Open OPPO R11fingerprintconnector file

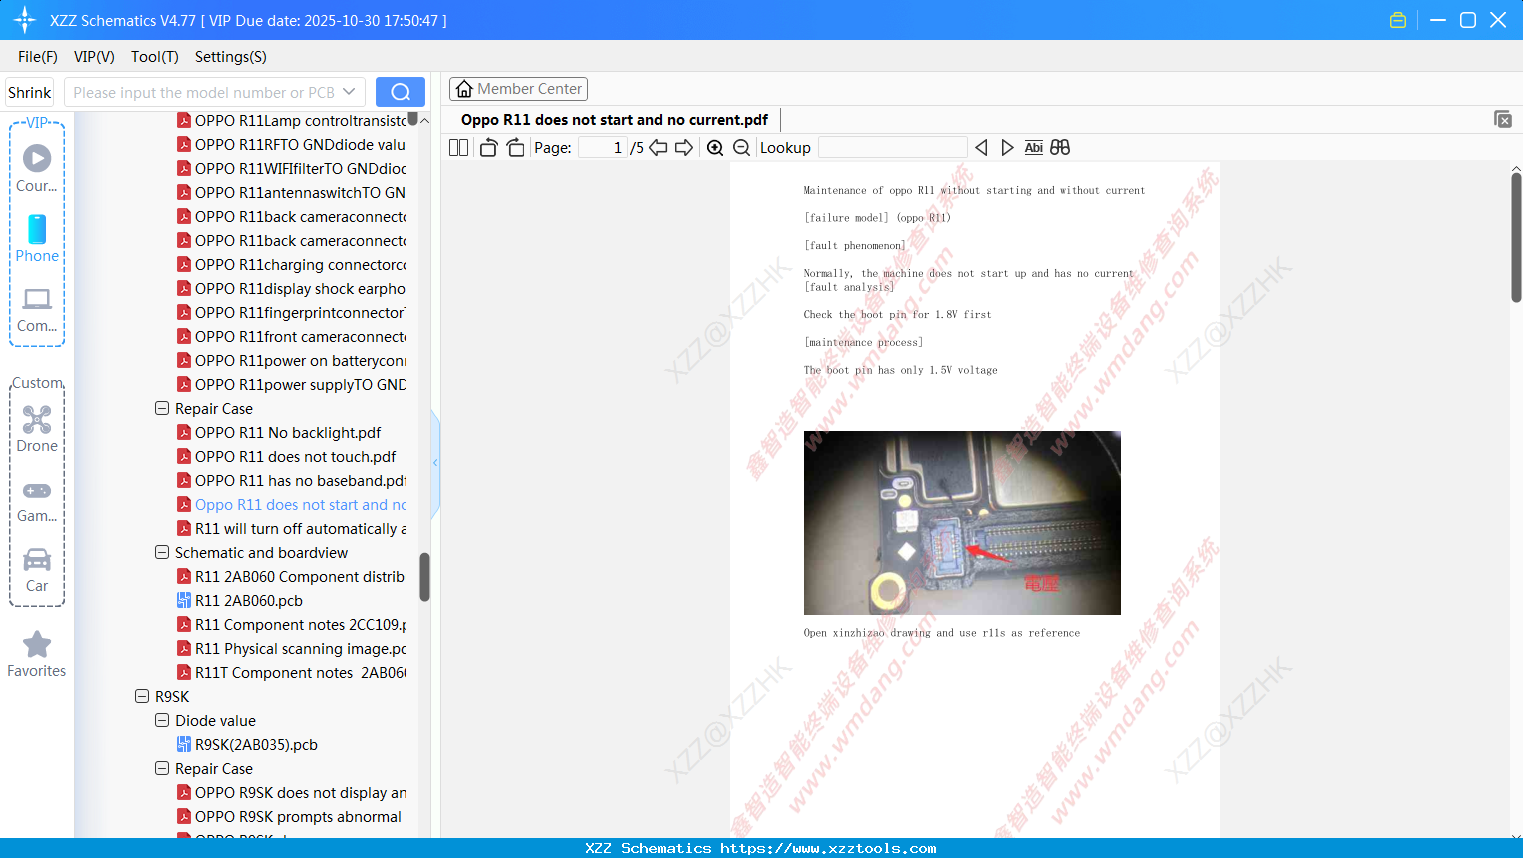pyautogui.click(x=300, y=313)
